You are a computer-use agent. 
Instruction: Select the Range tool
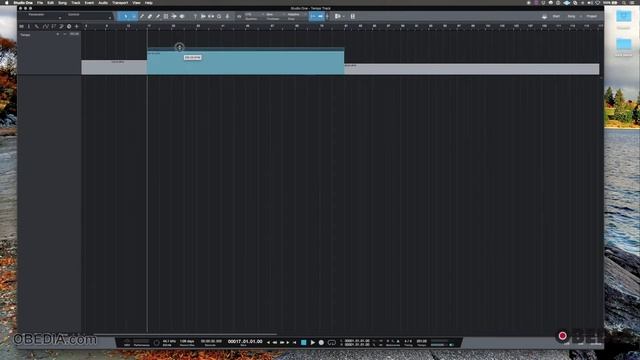133,16
